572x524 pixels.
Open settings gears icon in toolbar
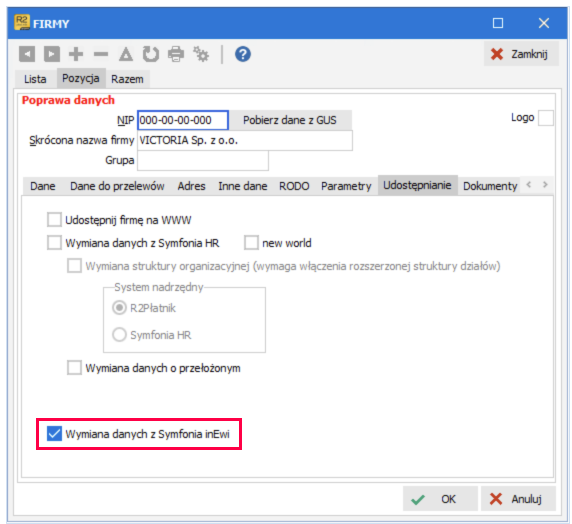(201, 54)
